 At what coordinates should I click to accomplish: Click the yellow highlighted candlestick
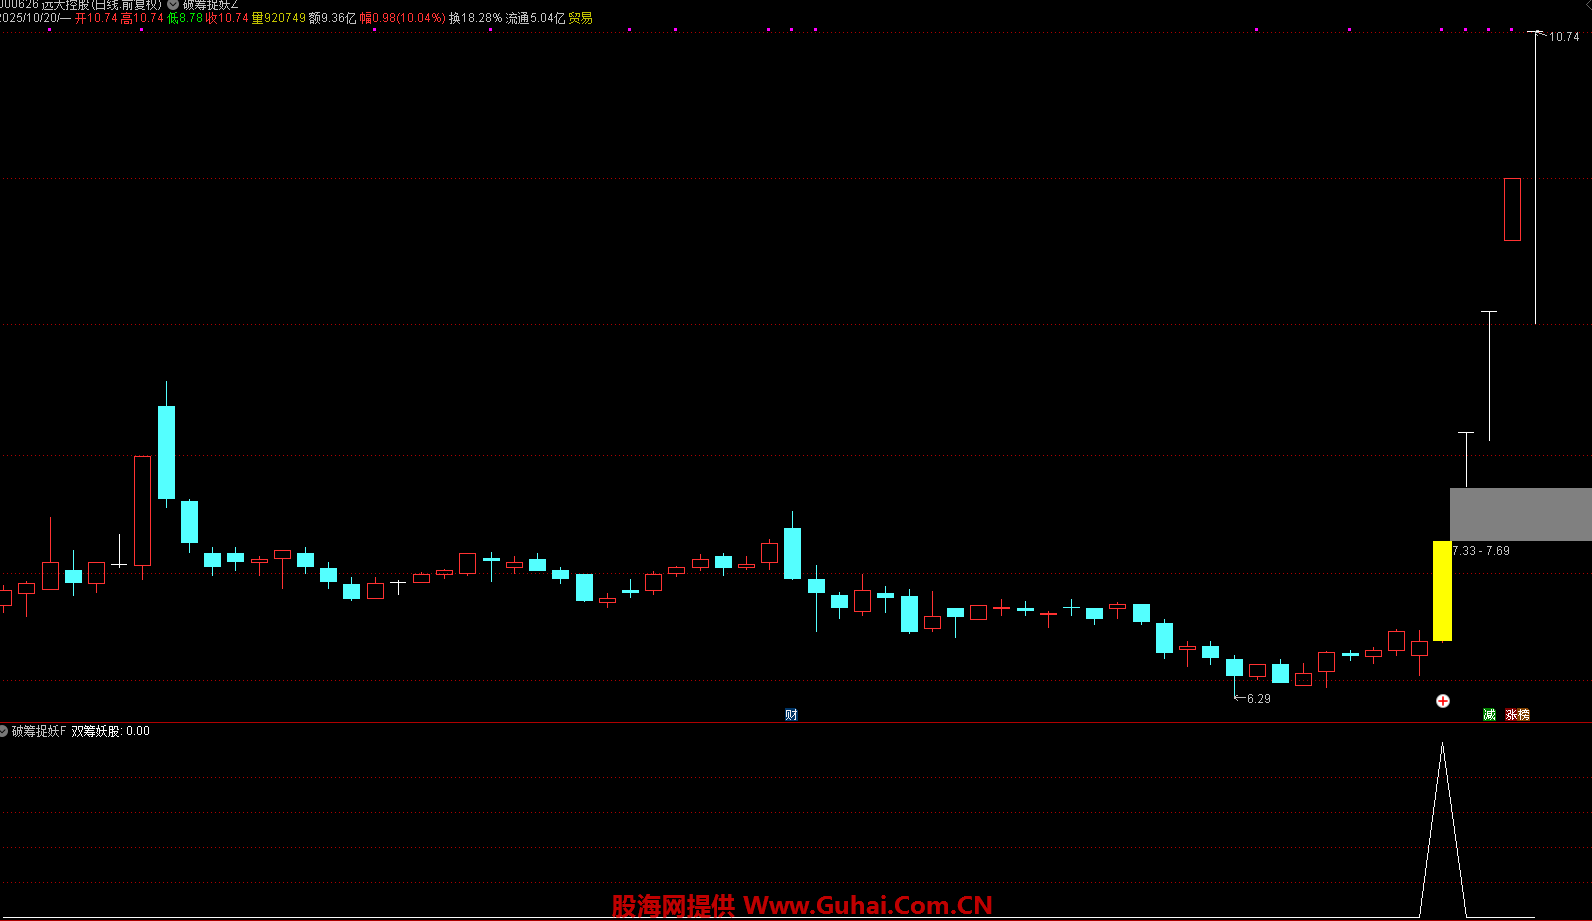pyautogui.click(x=1442, y=590)
